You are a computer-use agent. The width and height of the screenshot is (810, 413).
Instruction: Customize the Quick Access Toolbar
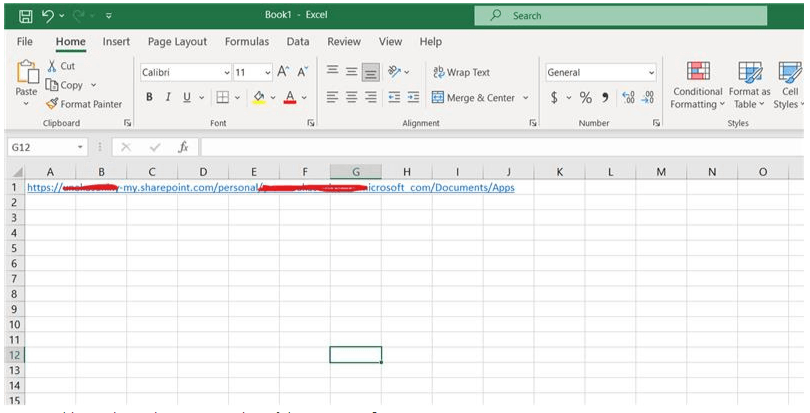[x=108, y=16]
